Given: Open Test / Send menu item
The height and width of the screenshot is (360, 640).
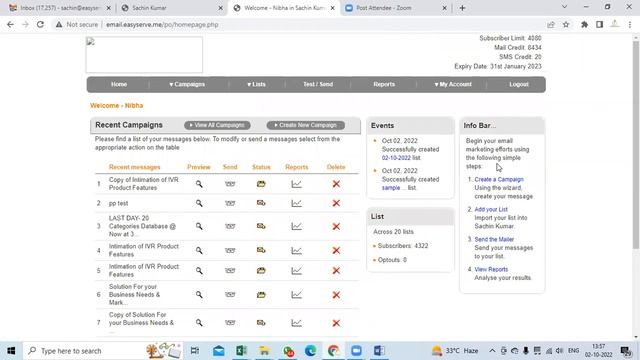Looking at the screenshot, I should pos(318,84).
